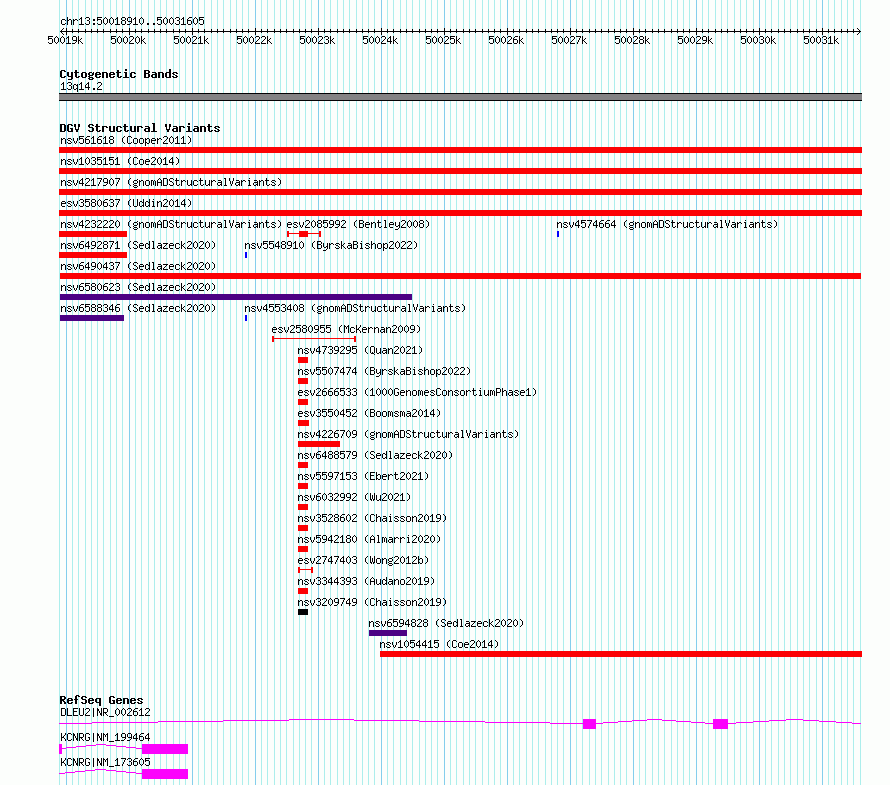Select nsv3209749 (Chaisson2019) label

point(372,602)
